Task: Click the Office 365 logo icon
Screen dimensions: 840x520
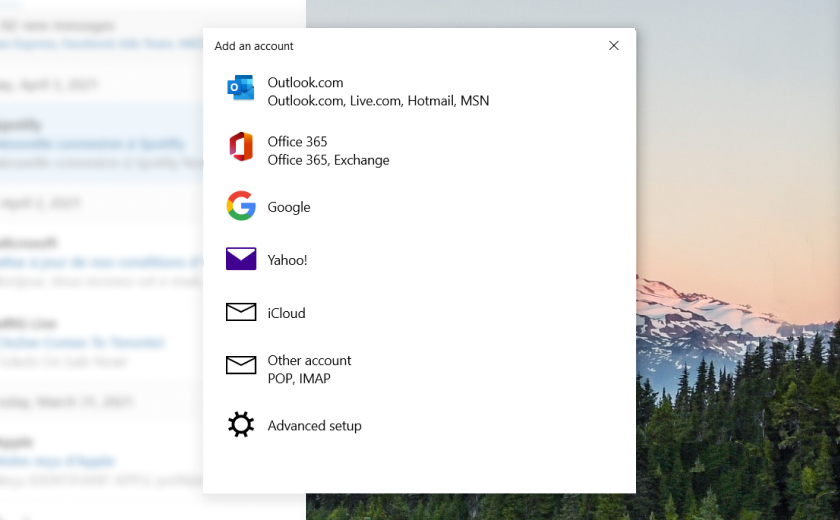Action: pyautogui.click(x=241, y=146)
